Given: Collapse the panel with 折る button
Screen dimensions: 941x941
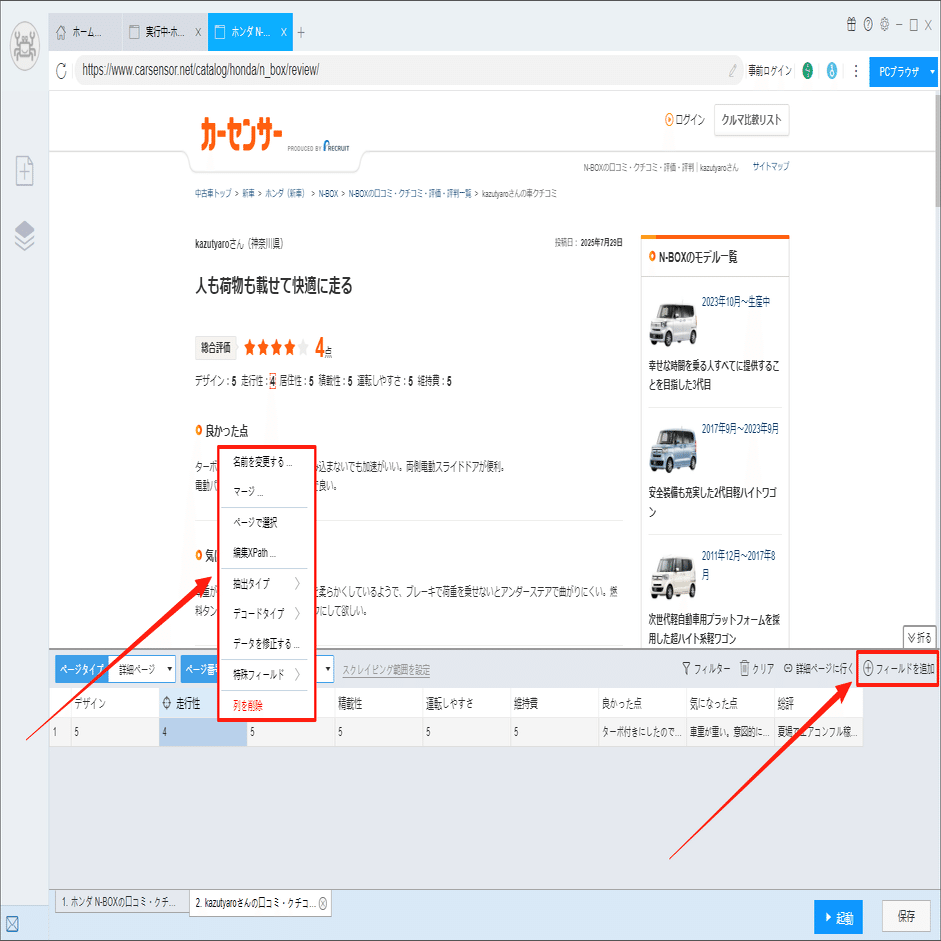Looking at the screenshot, I should pos(919,637).
